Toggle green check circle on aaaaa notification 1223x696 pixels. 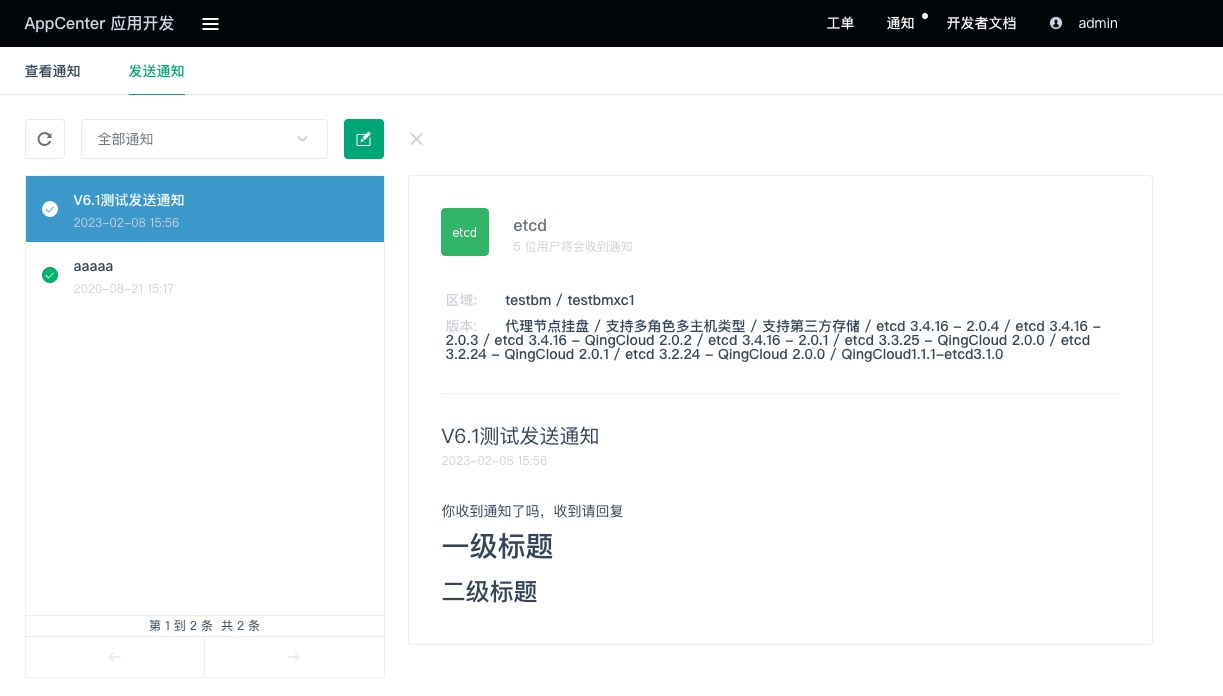50,275
